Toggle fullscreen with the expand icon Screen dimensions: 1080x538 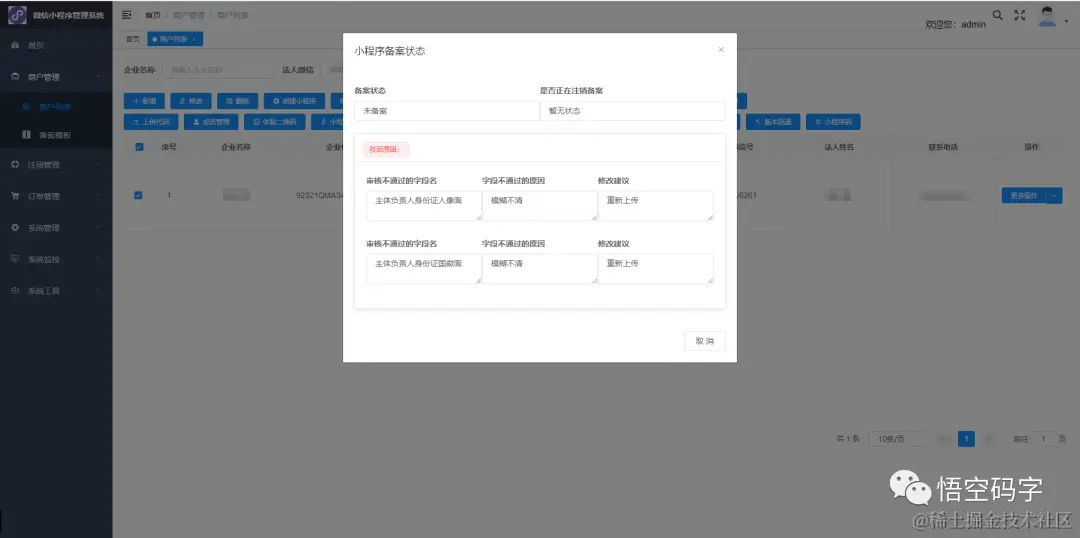[x=1019, y=14]
